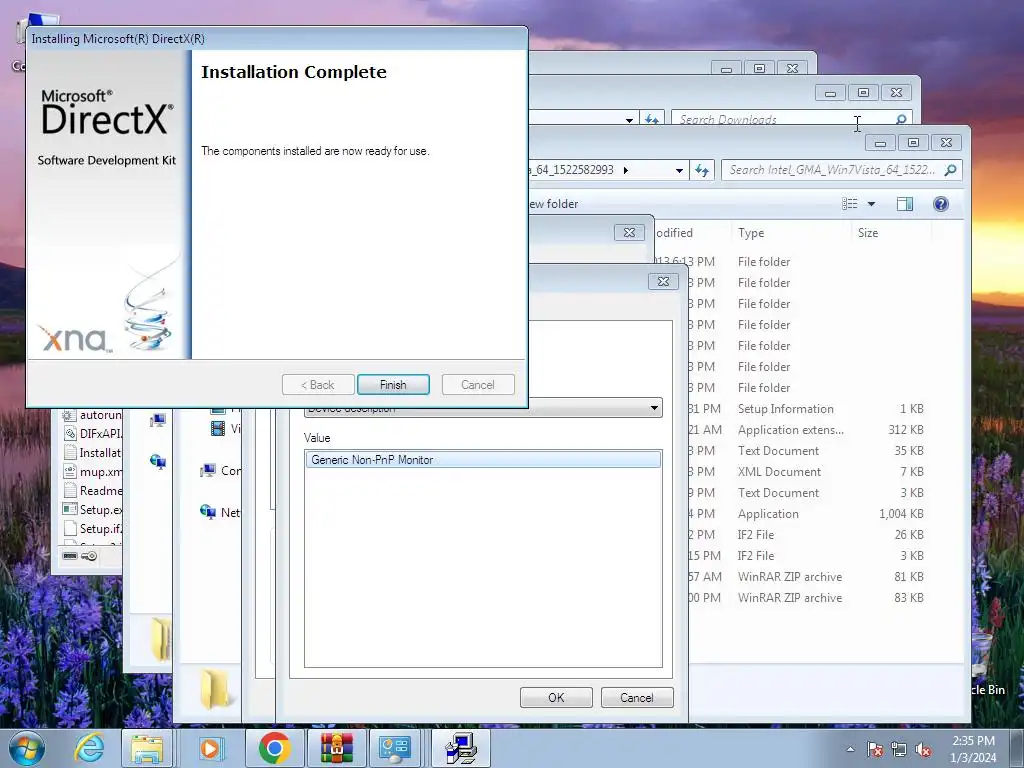This screenshot has height=768, width=1024.
Task: Select the Generic Non-PnP Monitor value
Action: pyautogui.click(x=483, y=460)
